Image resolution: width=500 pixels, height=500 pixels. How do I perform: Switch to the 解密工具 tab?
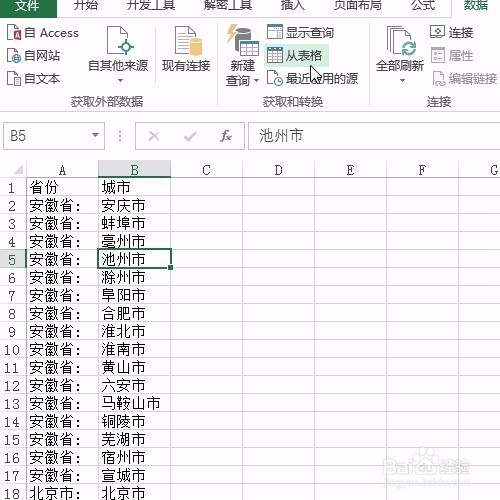pos(228,6)
